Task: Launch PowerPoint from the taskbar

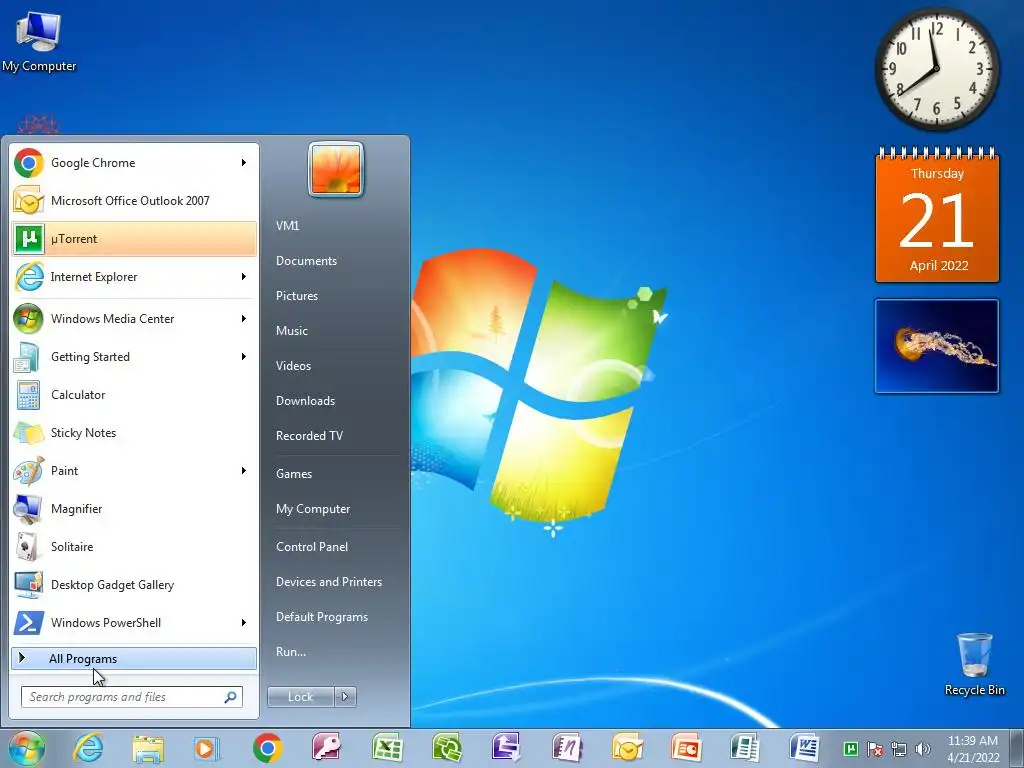Action: point(686,748)
